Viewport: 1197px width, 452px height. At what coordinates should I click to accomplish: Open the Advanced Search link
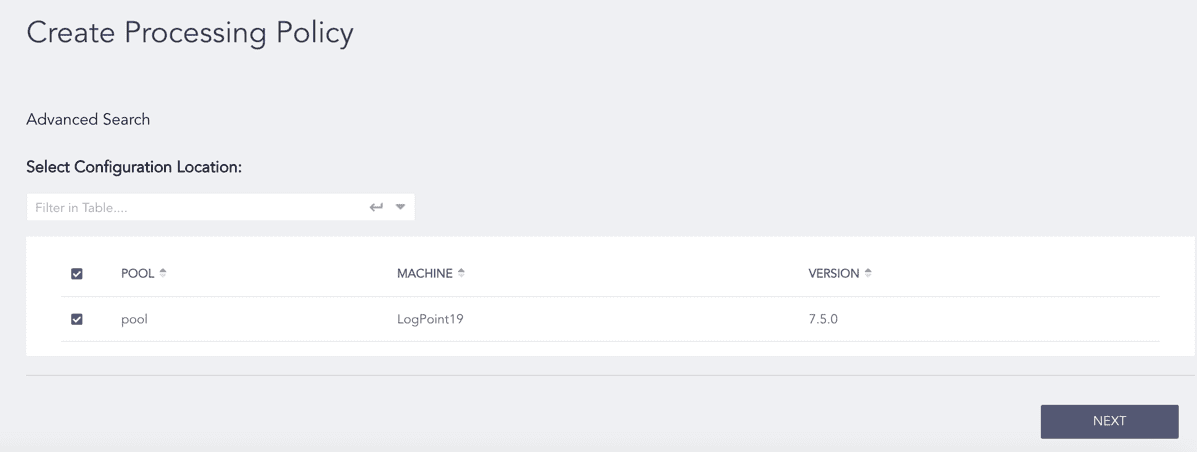point(88,119)
